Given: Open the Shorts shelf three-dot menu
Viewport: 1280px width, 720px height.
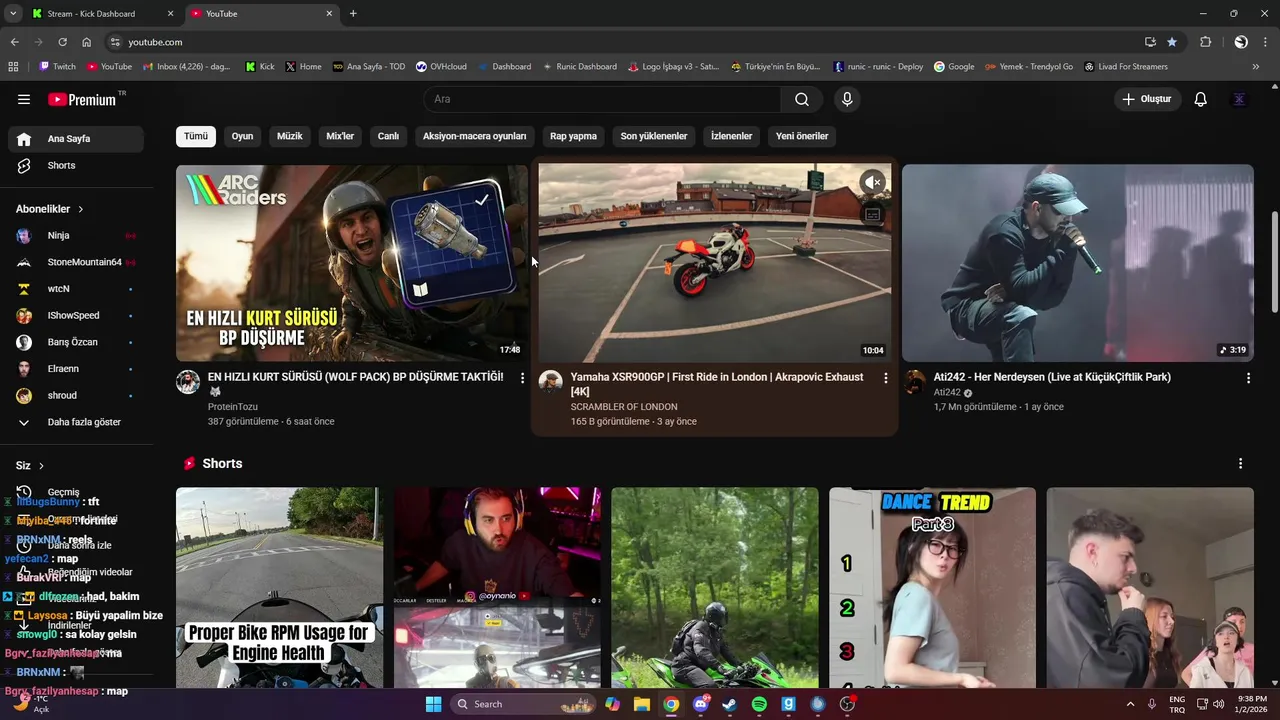Looking at the screenshot, I should pos(1240,464).
